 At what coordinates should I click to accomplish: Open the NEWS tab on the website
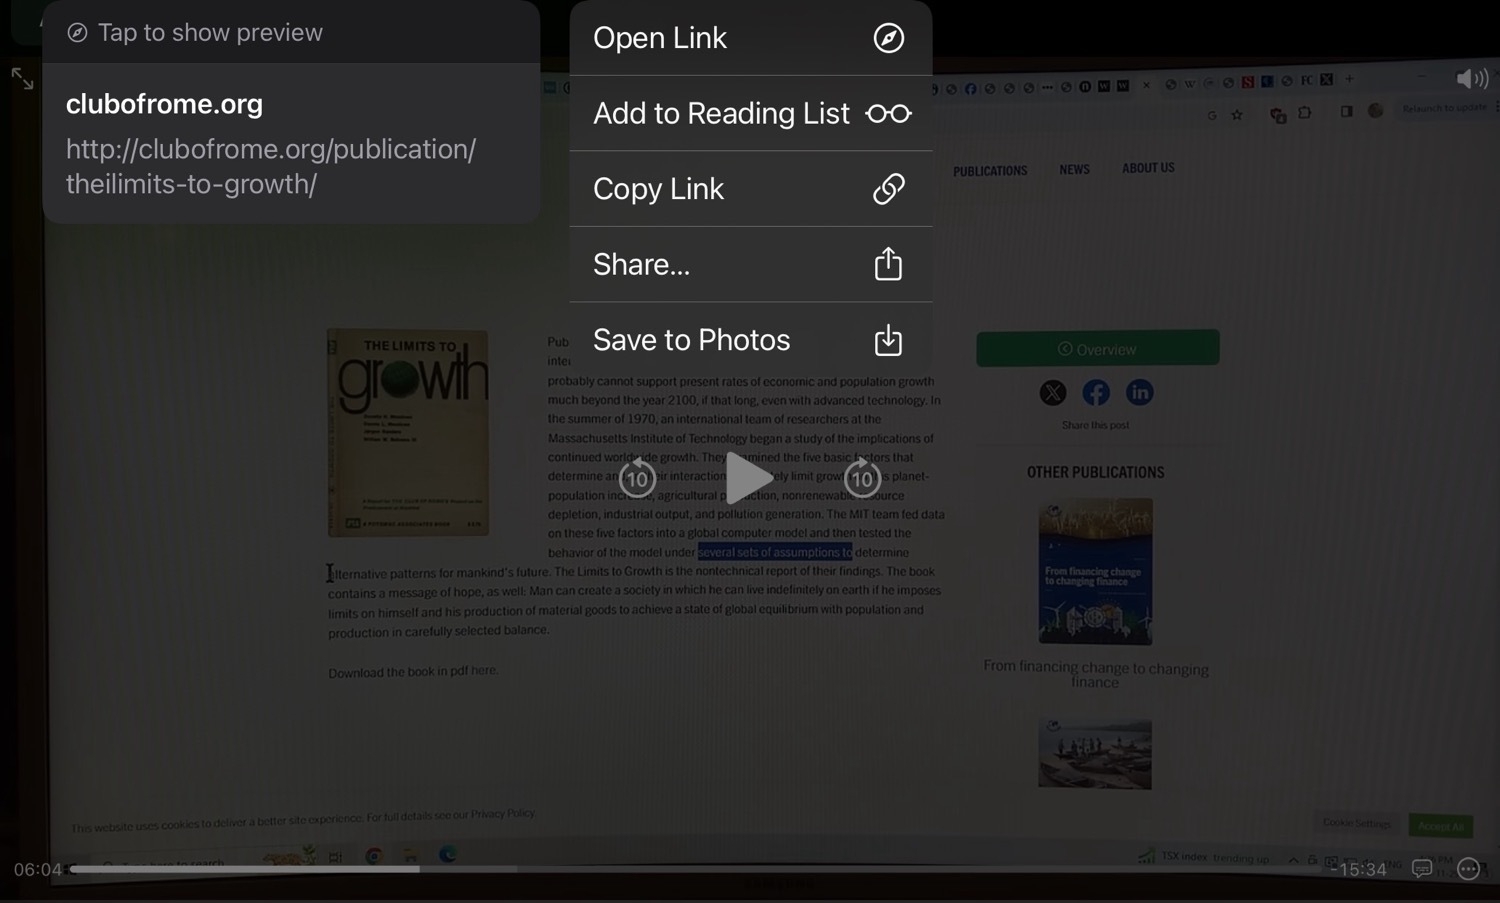(x=1074, y=169)
